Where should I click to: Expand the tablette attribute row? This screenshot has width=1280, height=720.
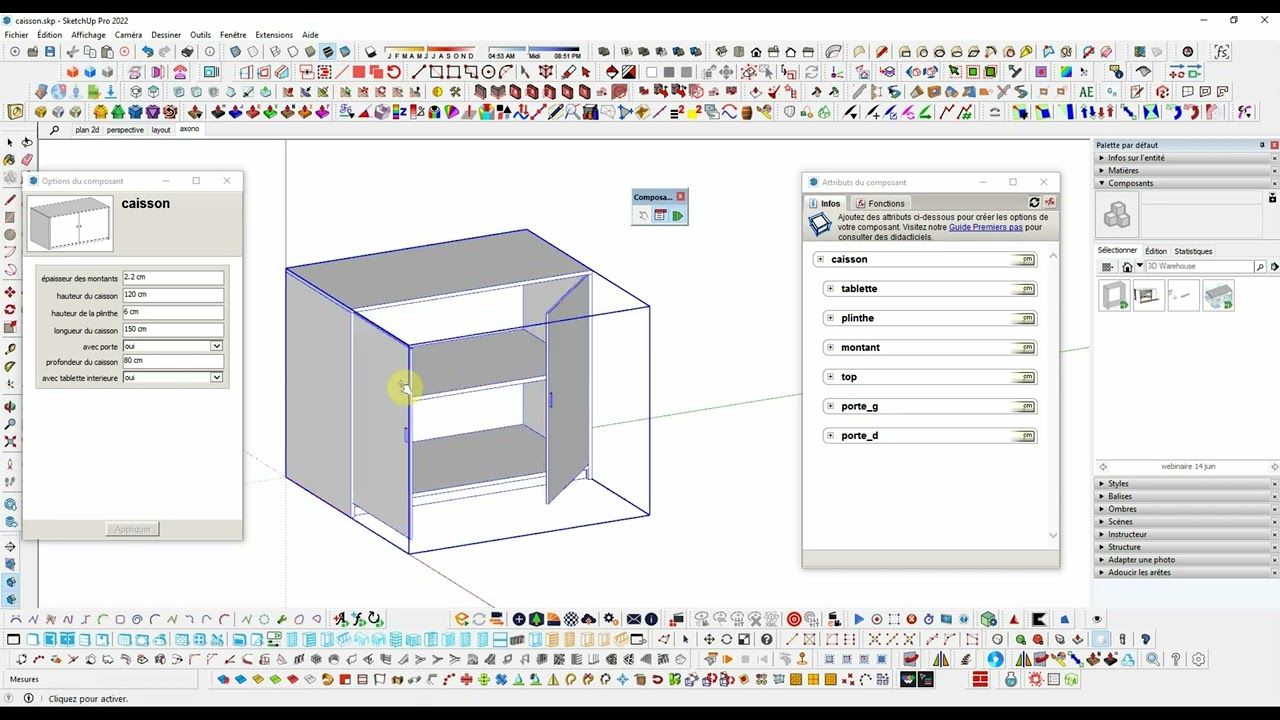coord(830,289)
